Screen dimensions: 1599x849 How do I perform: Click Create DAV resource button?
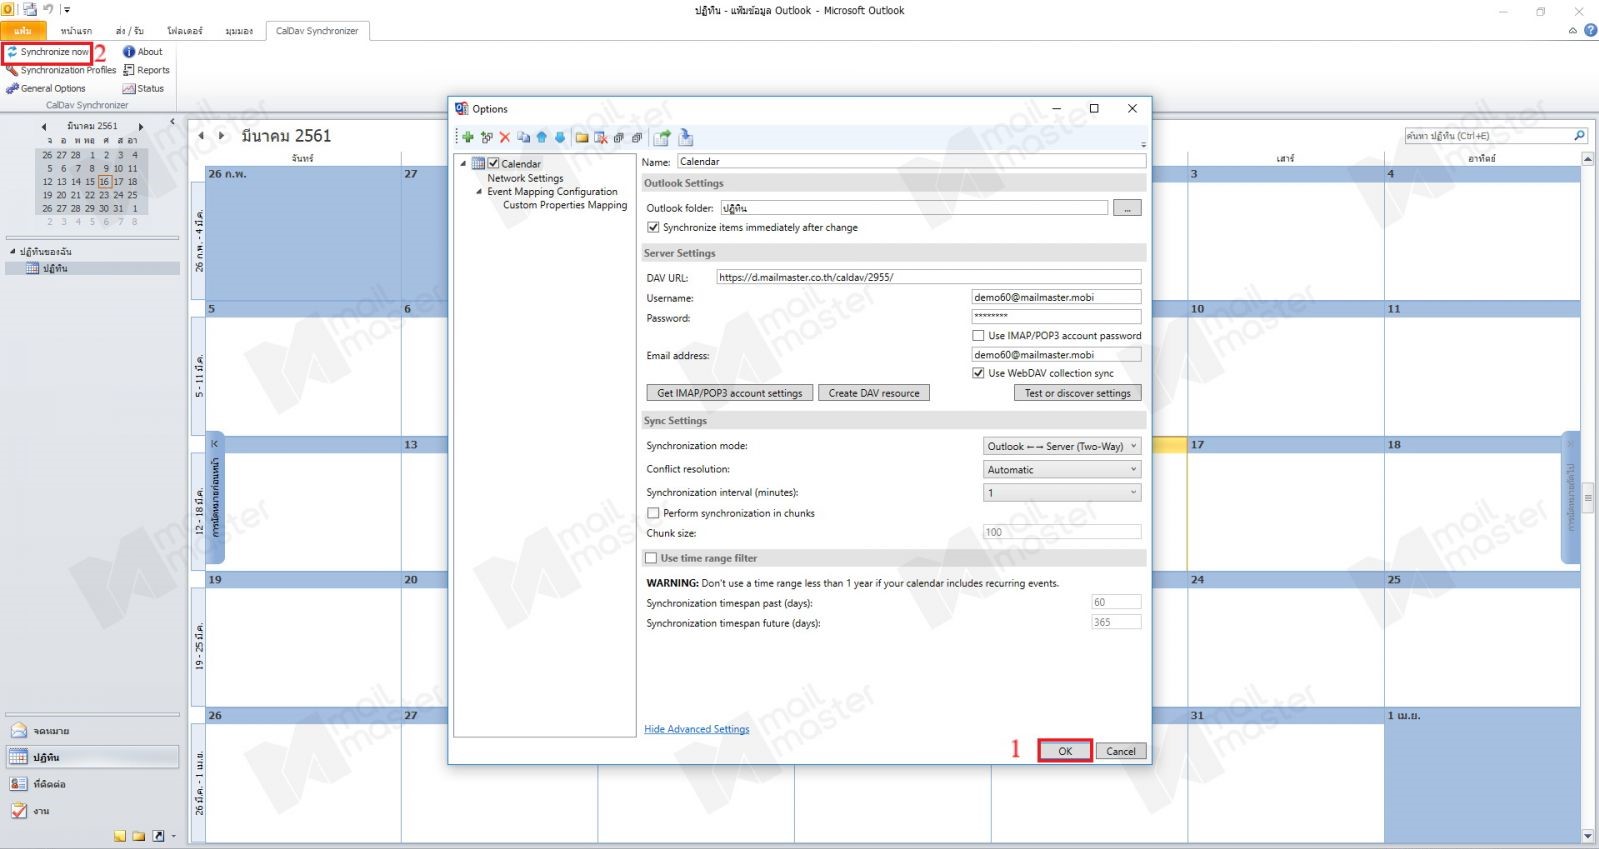[874, 393]
